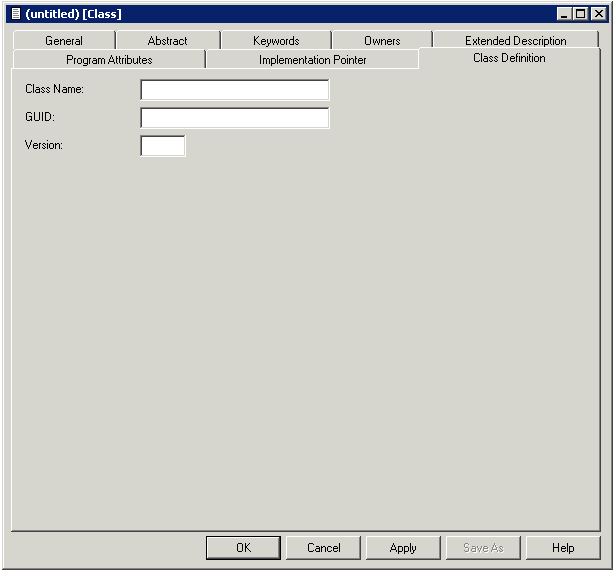Open the Program Attributes tab
The width and height of the screenshot is (614, 571).
click(x=109, y=60)
